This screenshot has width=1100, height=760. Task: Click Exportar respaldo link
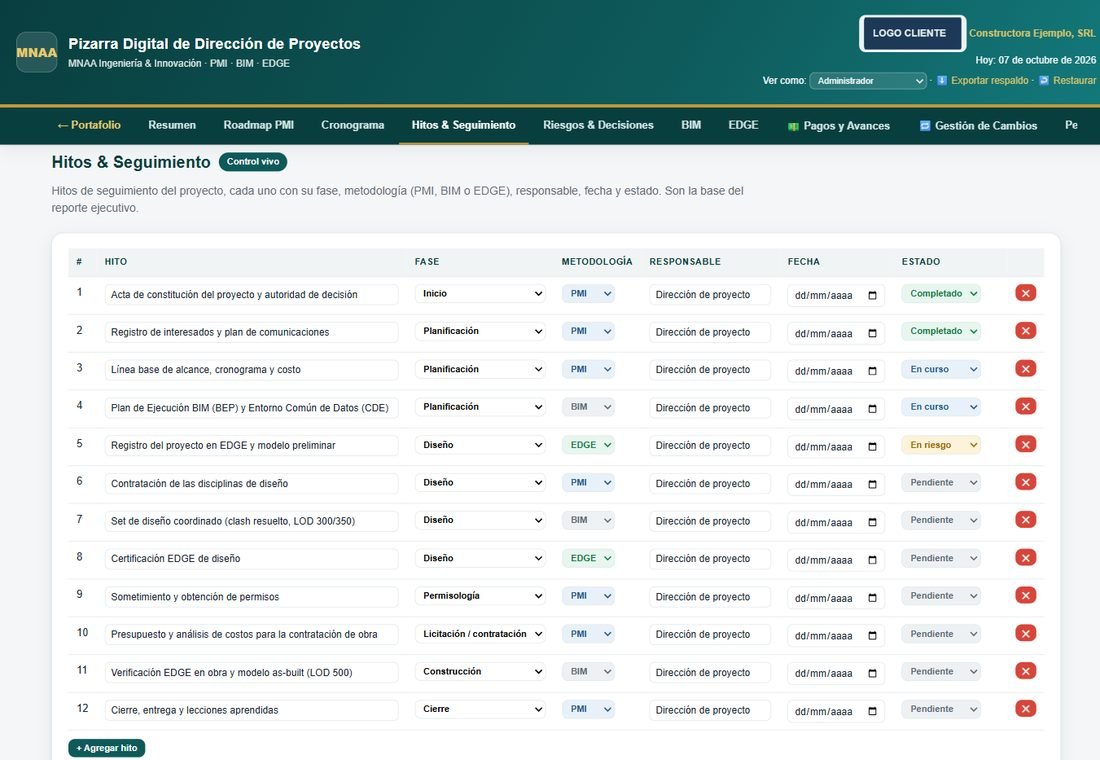tap(983, 81)
